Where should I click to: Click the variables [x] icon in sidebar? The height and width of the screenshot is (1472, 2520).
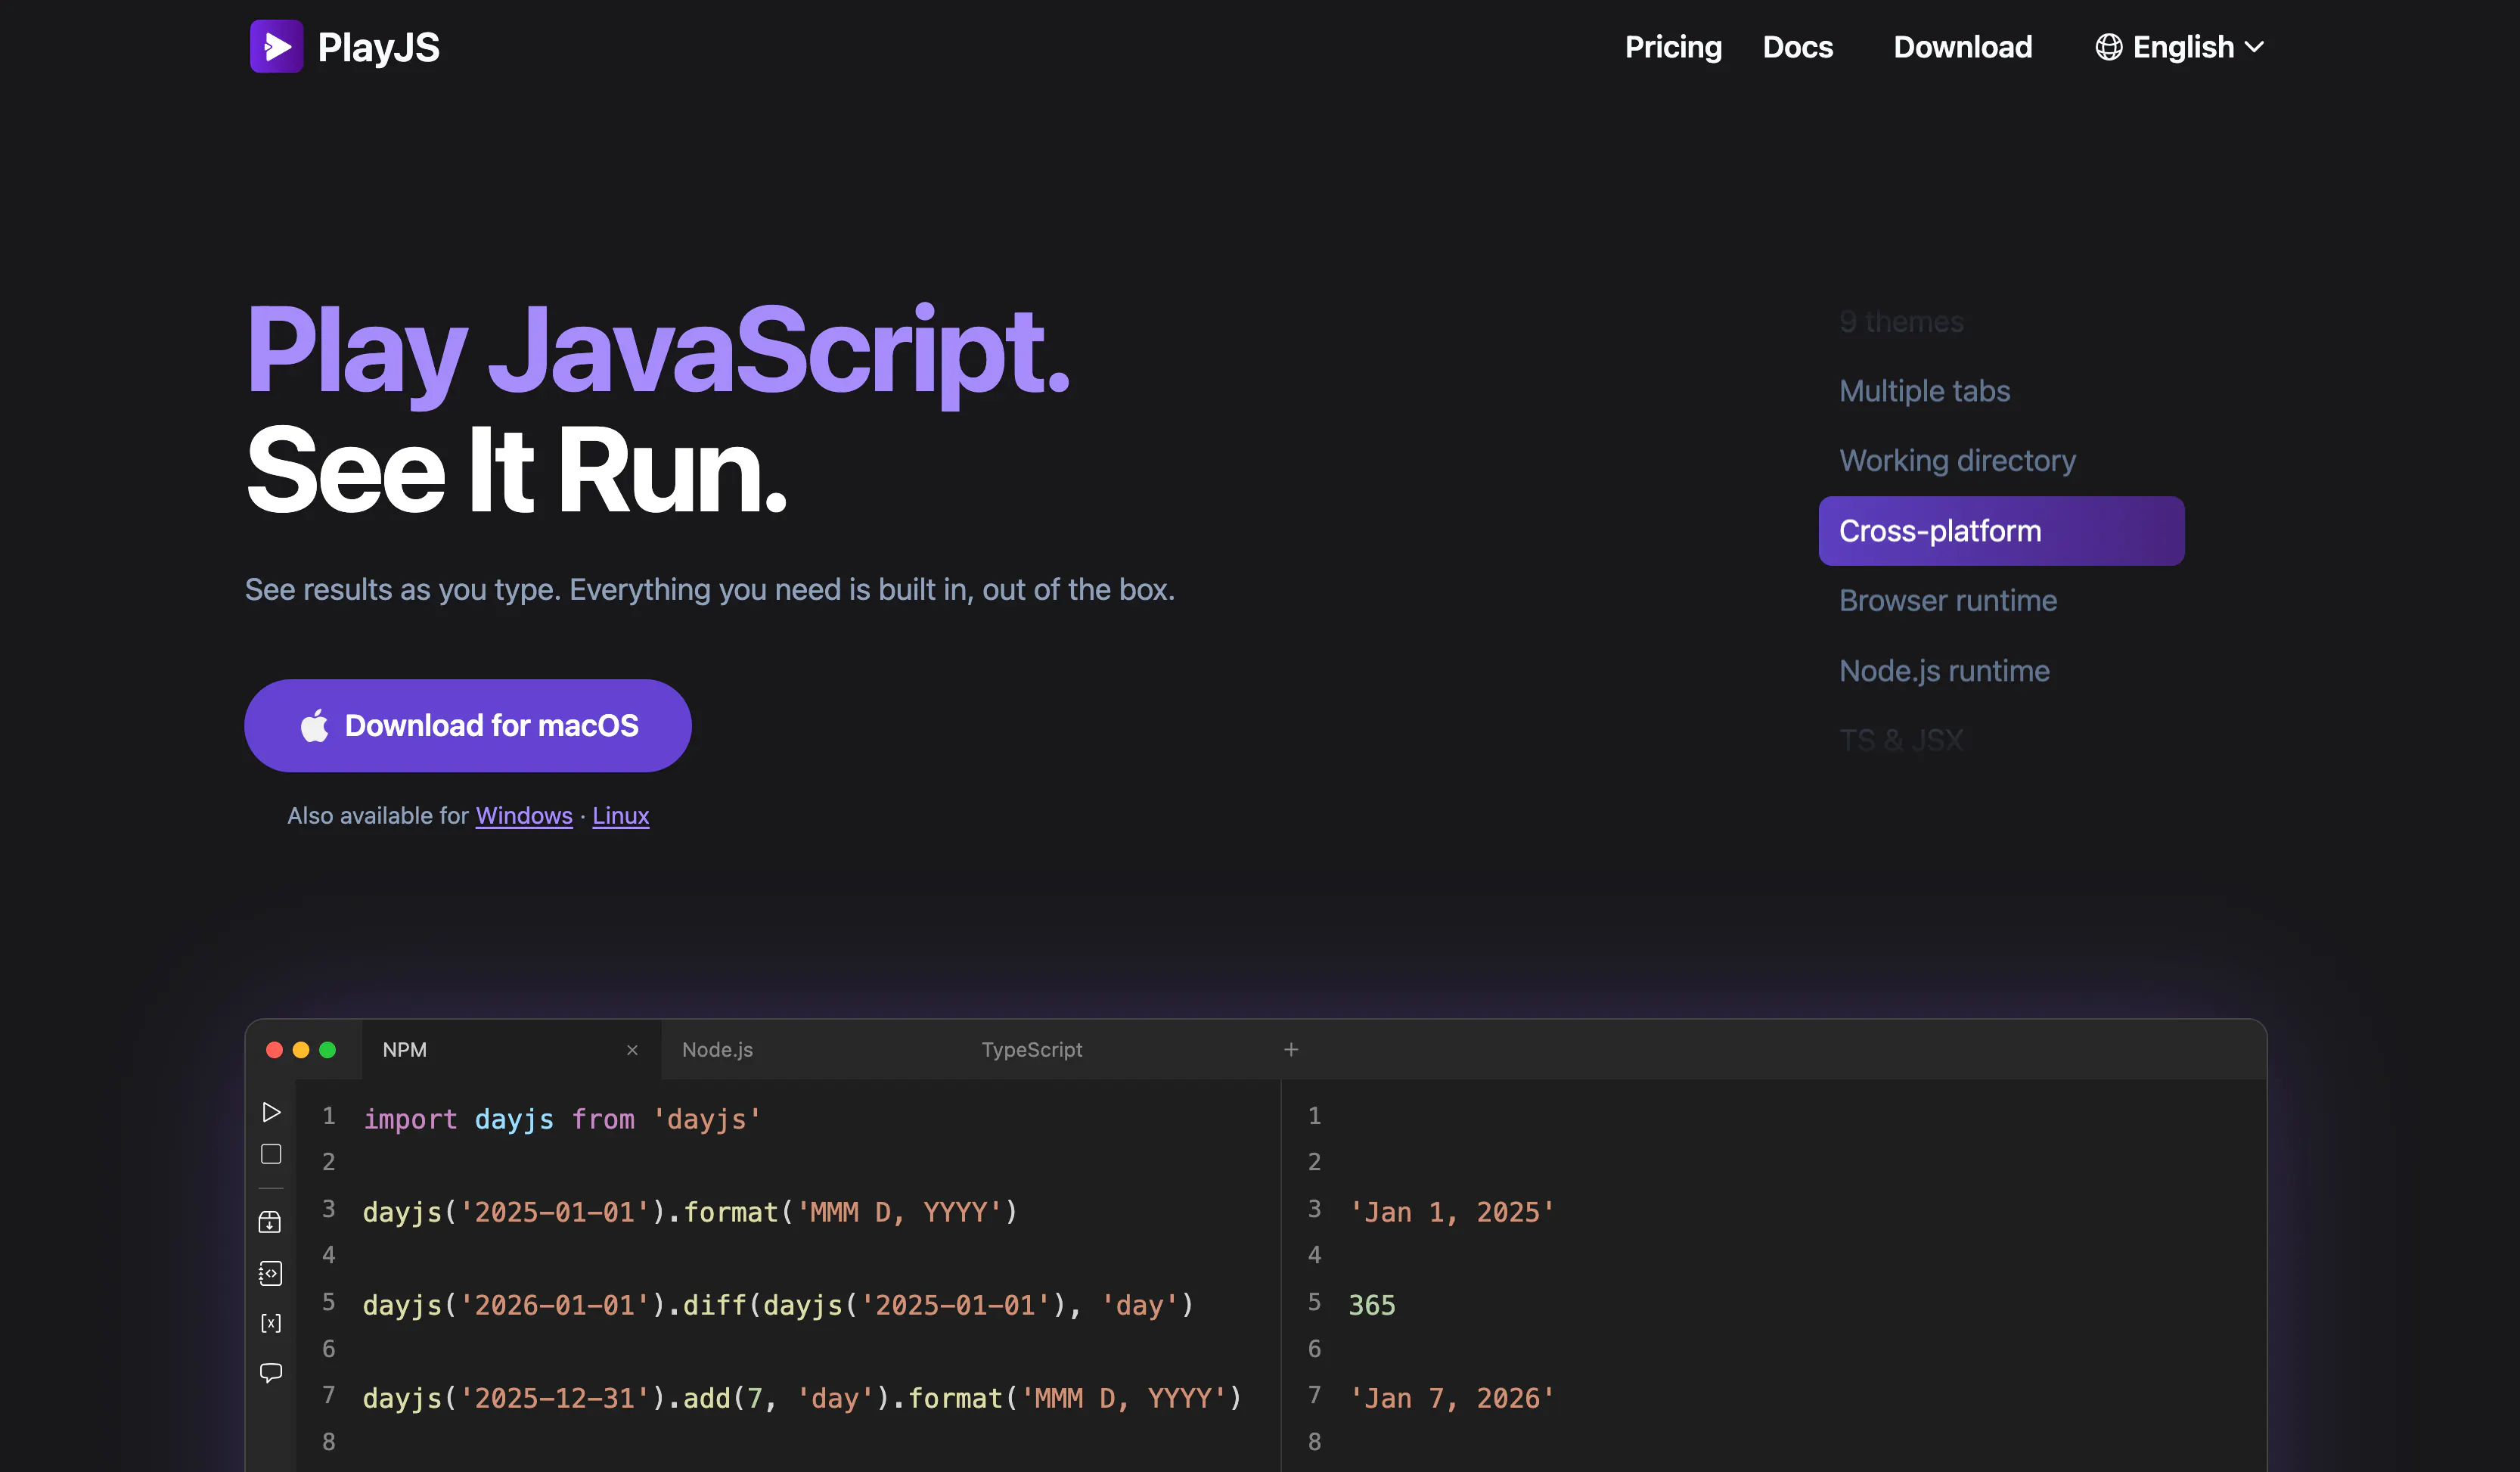(x=271, y=1324)
